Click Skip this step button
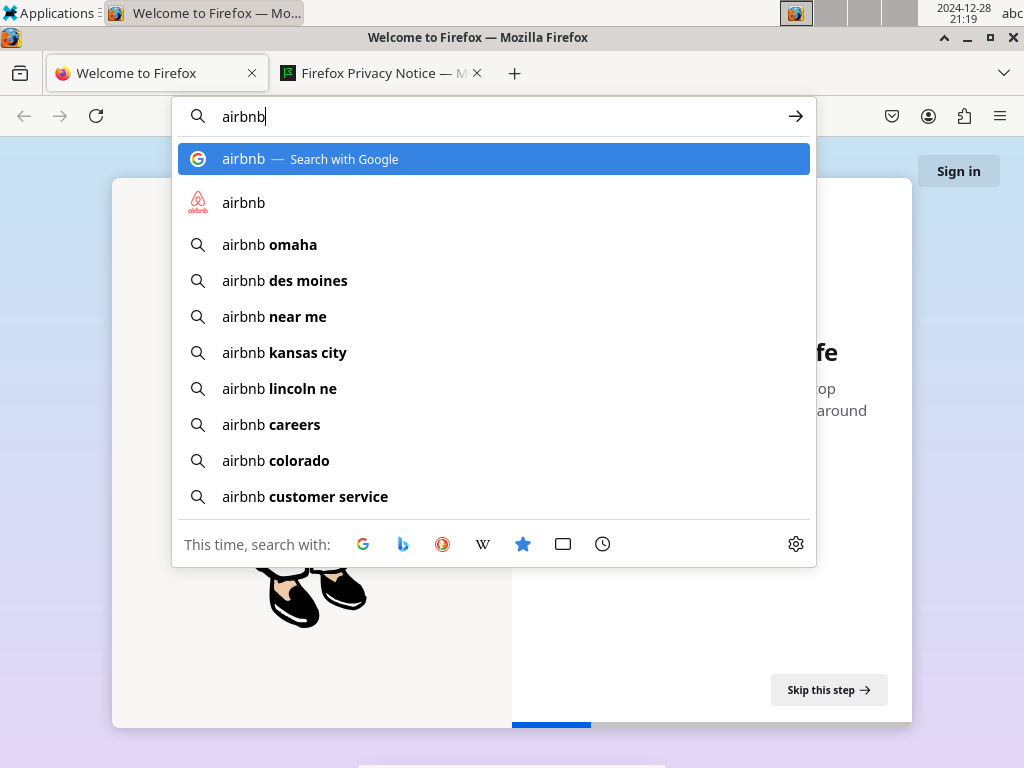 click(829, 690)
